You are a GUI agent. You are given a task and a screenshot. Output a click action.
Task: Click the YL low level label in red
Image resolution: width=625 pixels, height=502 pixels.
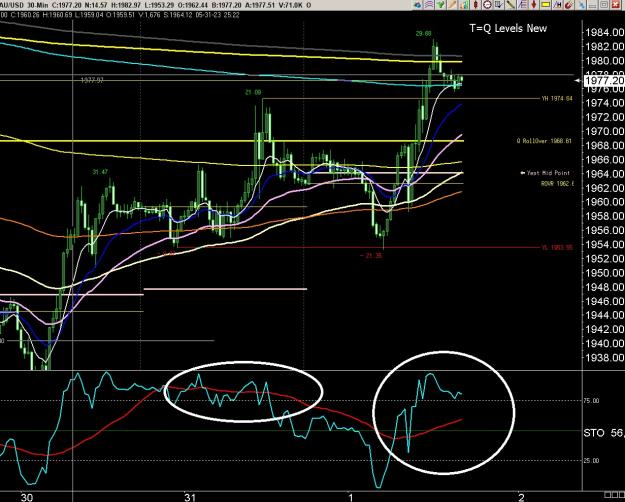point(557,247)
